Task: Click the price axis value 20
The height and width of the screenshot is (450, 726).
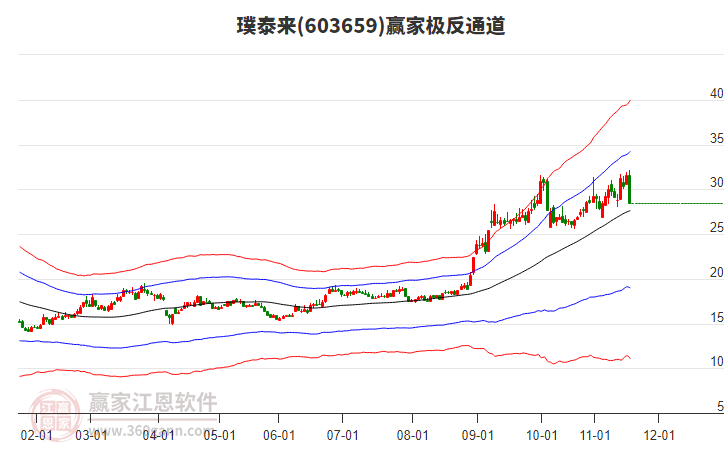Action: click(717, 273)
